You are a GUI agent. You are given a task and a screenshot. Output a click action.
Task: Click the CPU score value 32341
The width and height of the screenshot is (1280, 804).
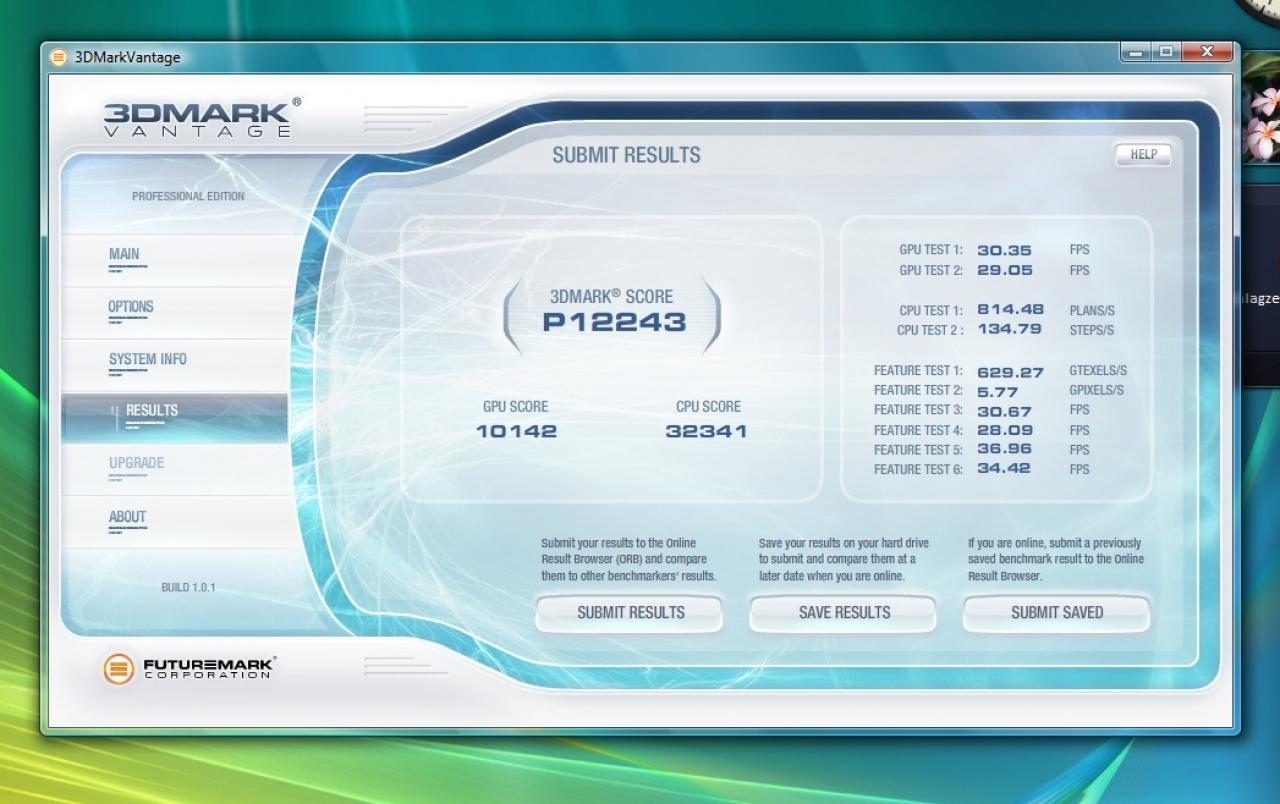click(x=707, y=431)
